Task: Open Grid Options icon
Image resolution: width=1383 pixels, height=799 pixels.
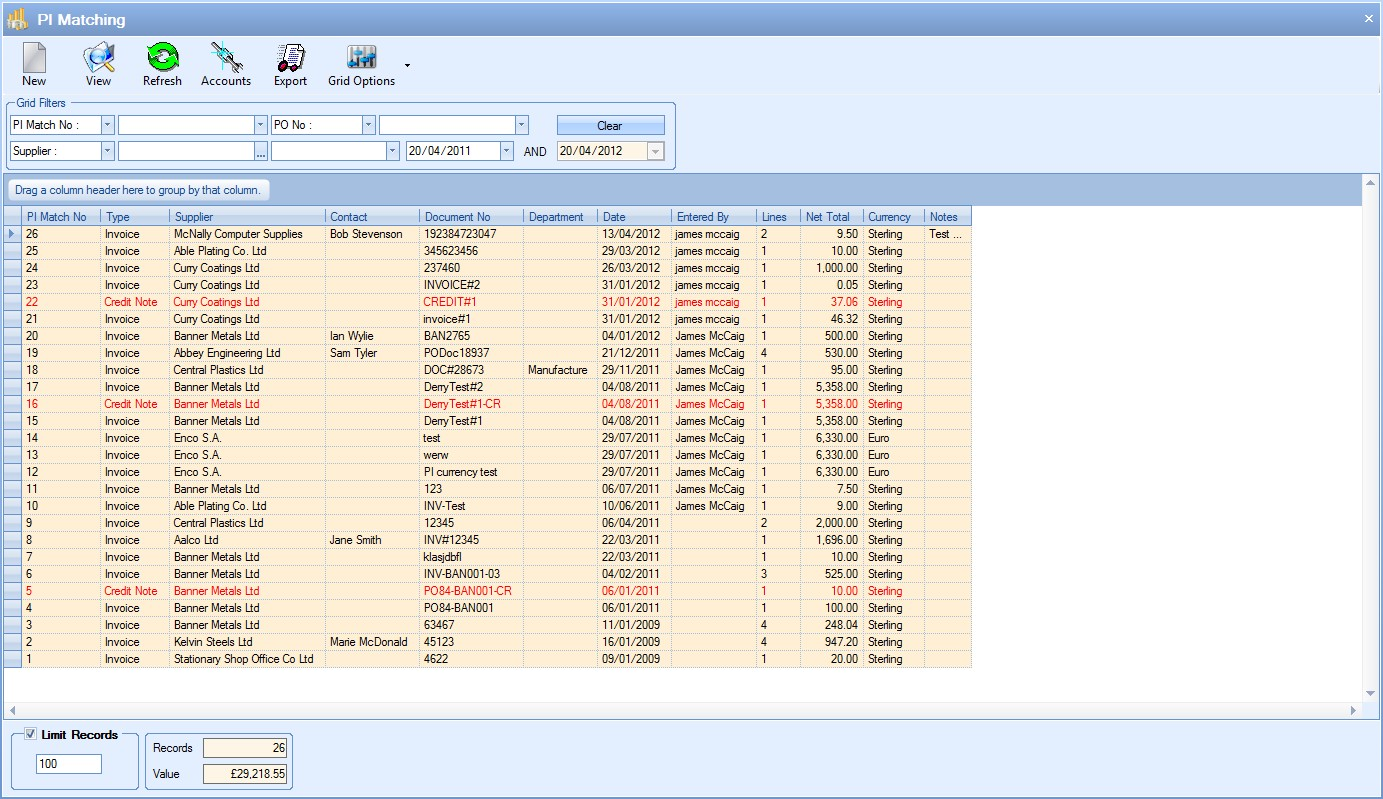Action: 361,59
